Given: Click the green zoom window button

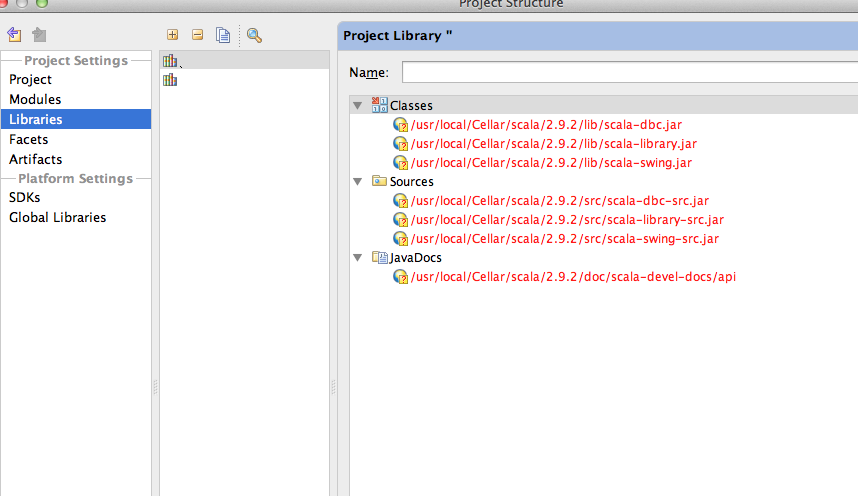Looking at the screenshot, I should (42, 3).
